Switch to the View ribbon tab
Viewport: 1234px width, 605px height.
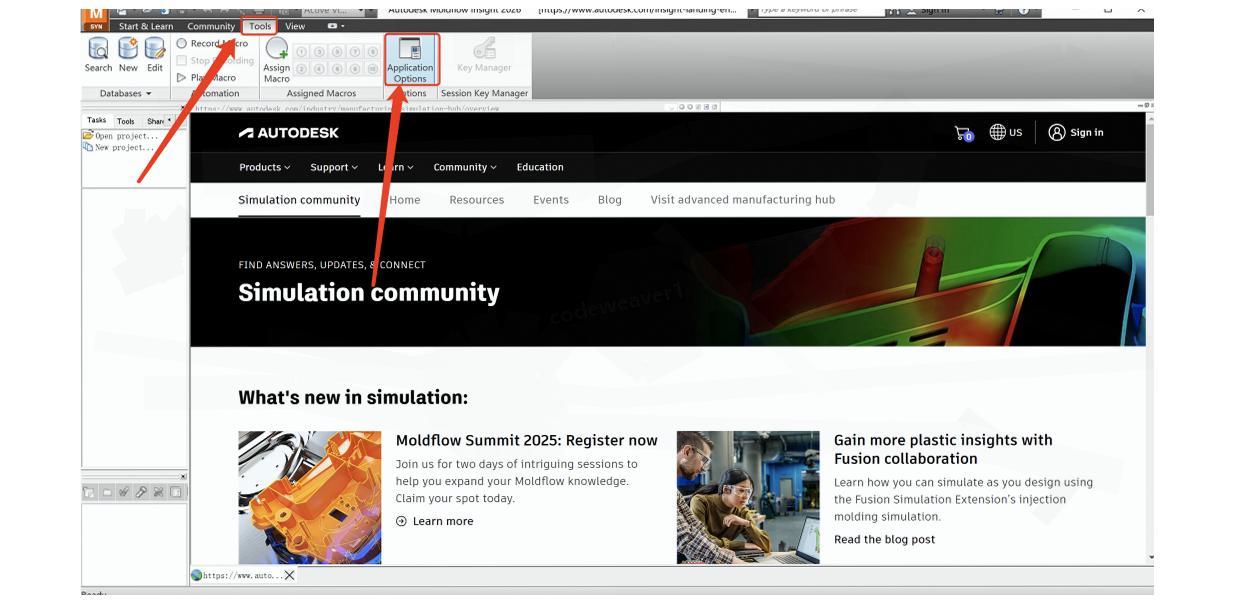pos(295,26)
